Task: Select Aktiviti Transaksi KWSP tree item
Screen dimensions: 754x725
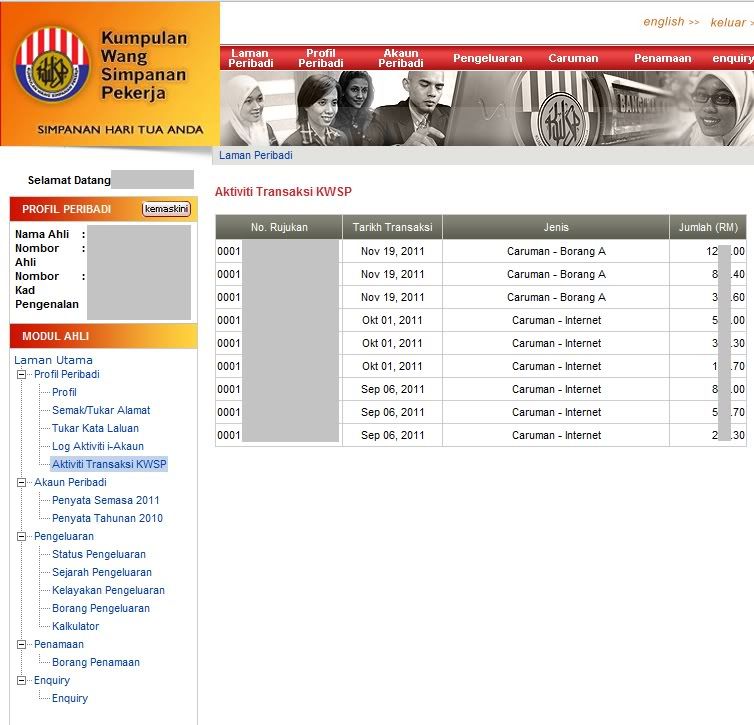Action: [109, 464]
